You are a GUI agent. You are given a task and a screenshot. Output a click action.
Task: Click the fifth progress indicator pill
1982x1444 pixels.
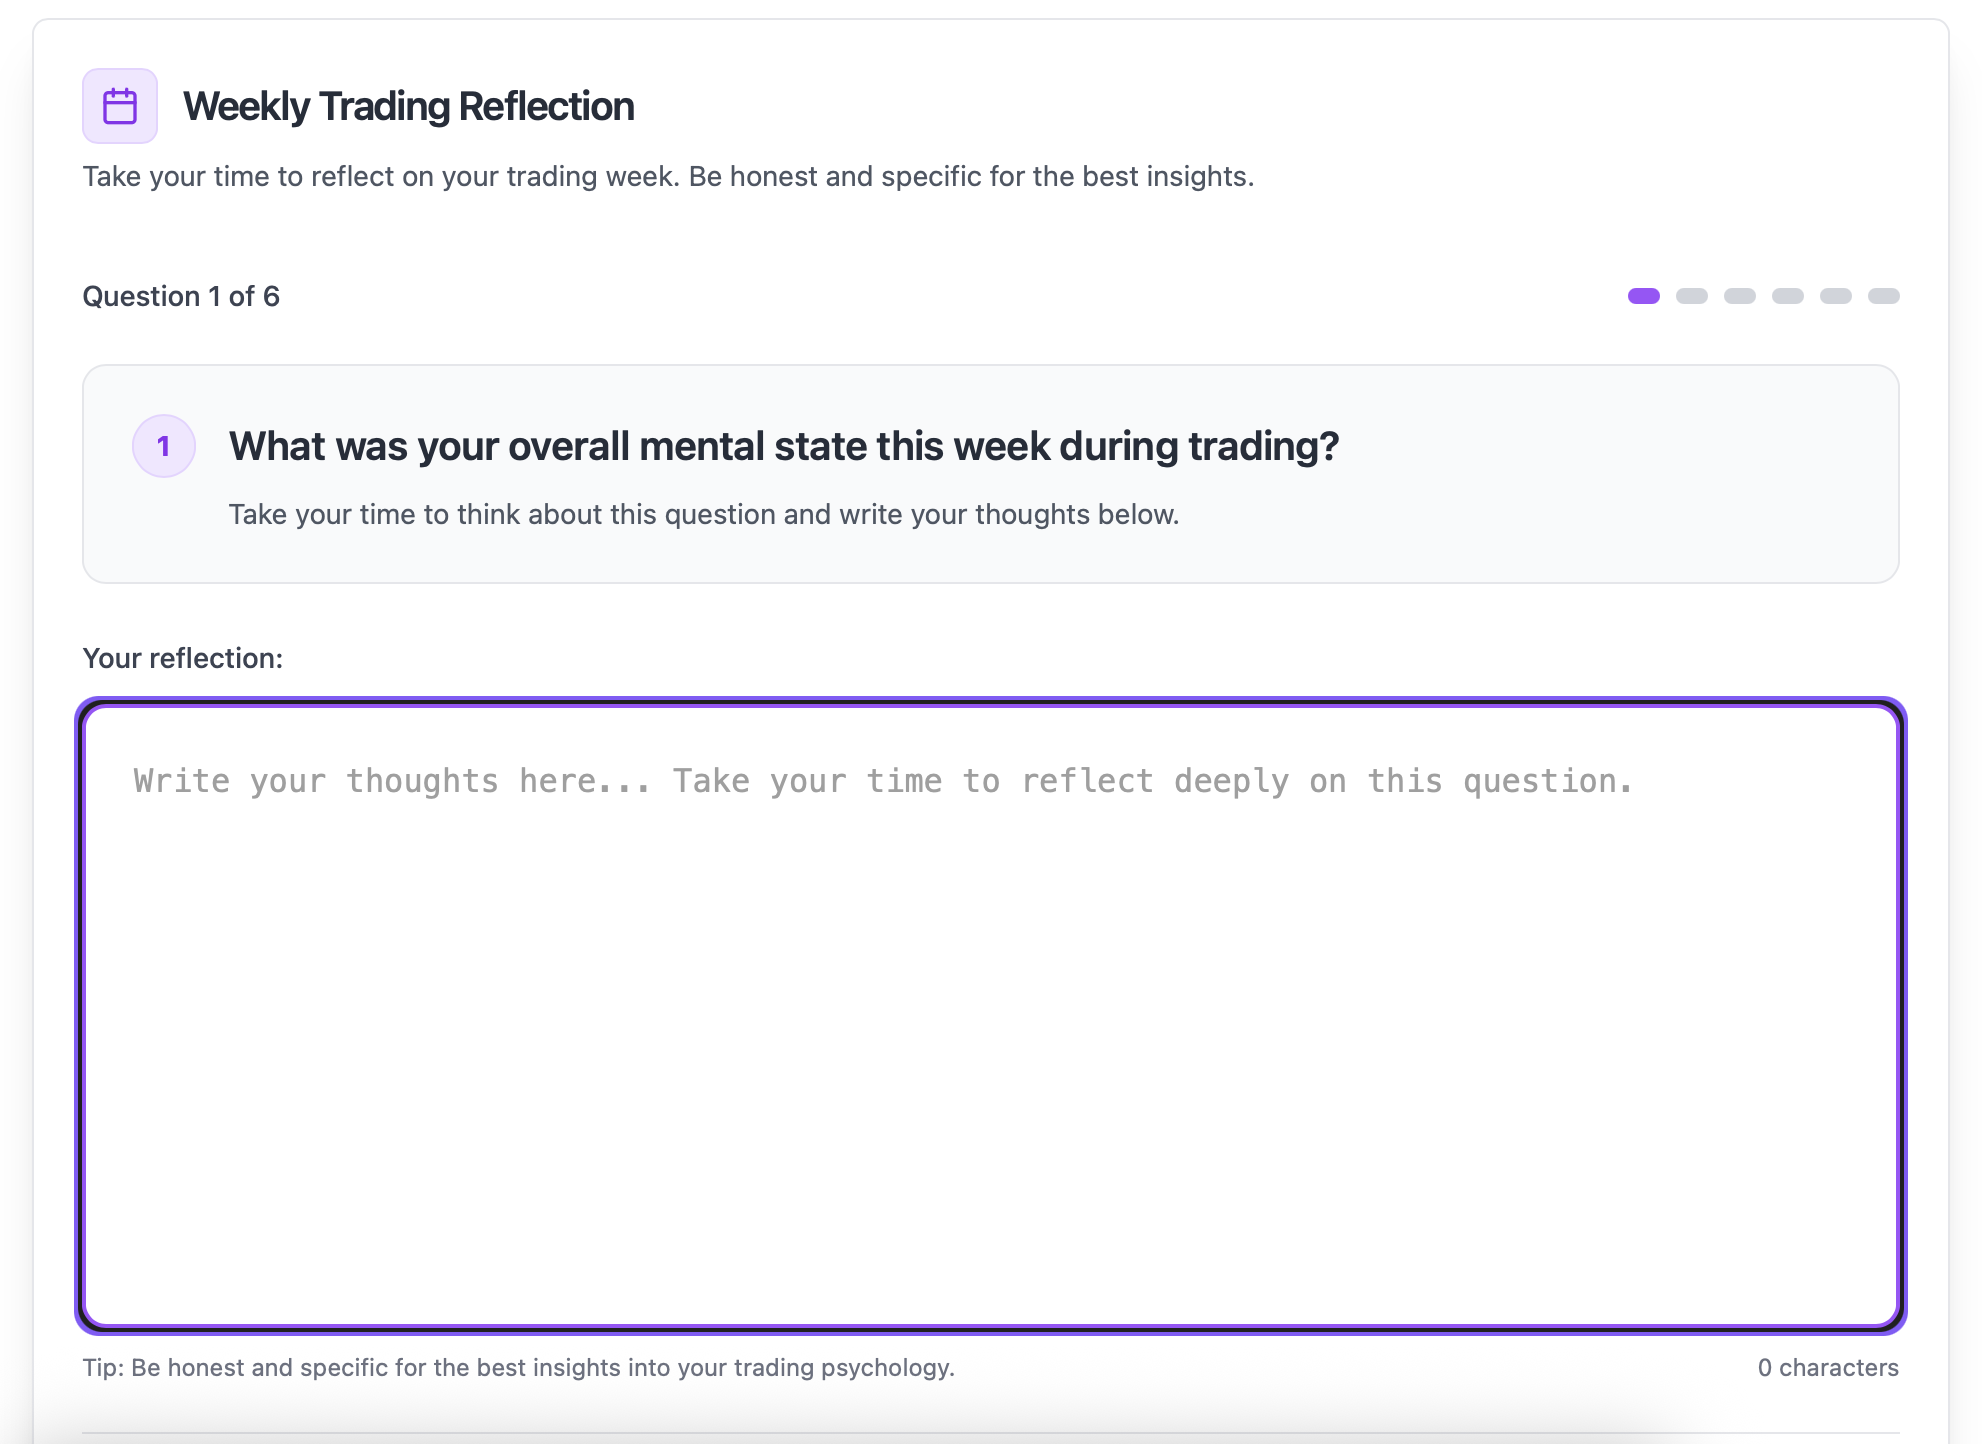[1838, 296]
